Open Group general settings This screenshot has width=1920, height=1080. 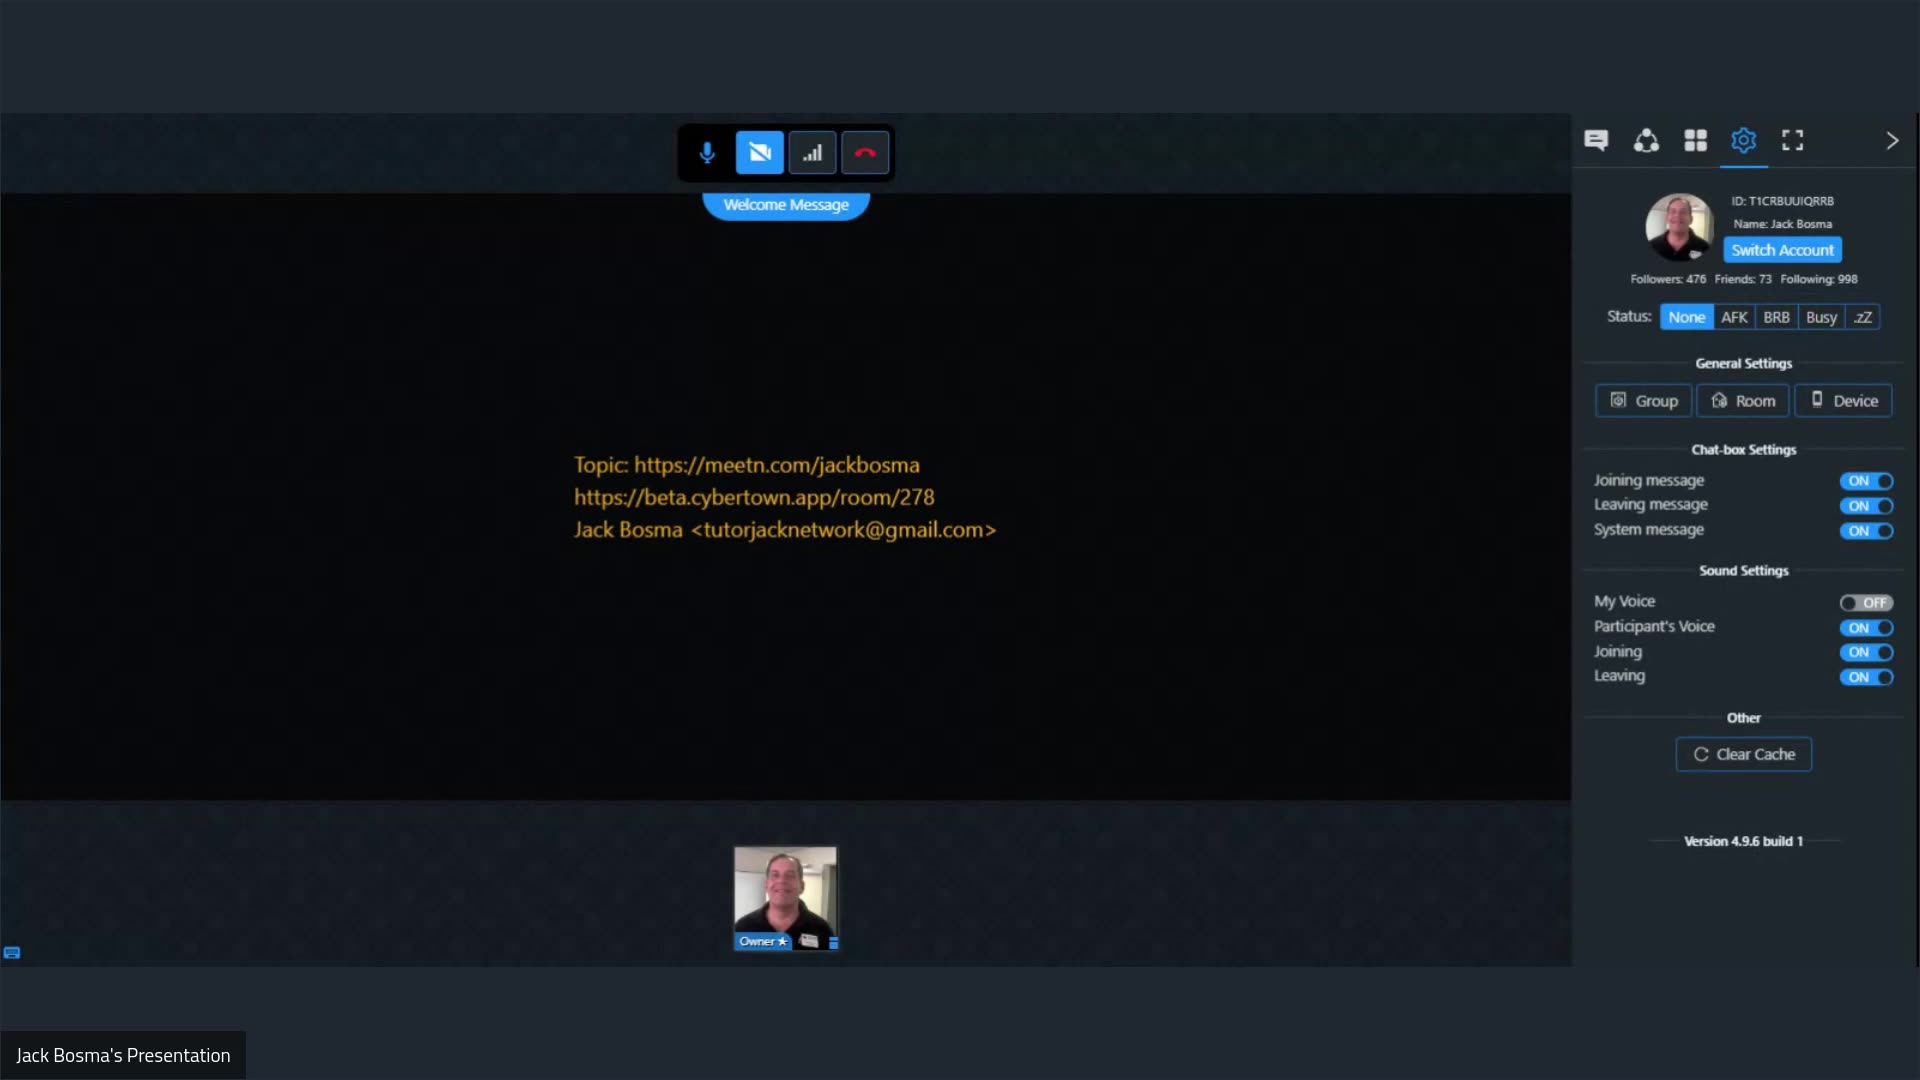[1643, 401]
